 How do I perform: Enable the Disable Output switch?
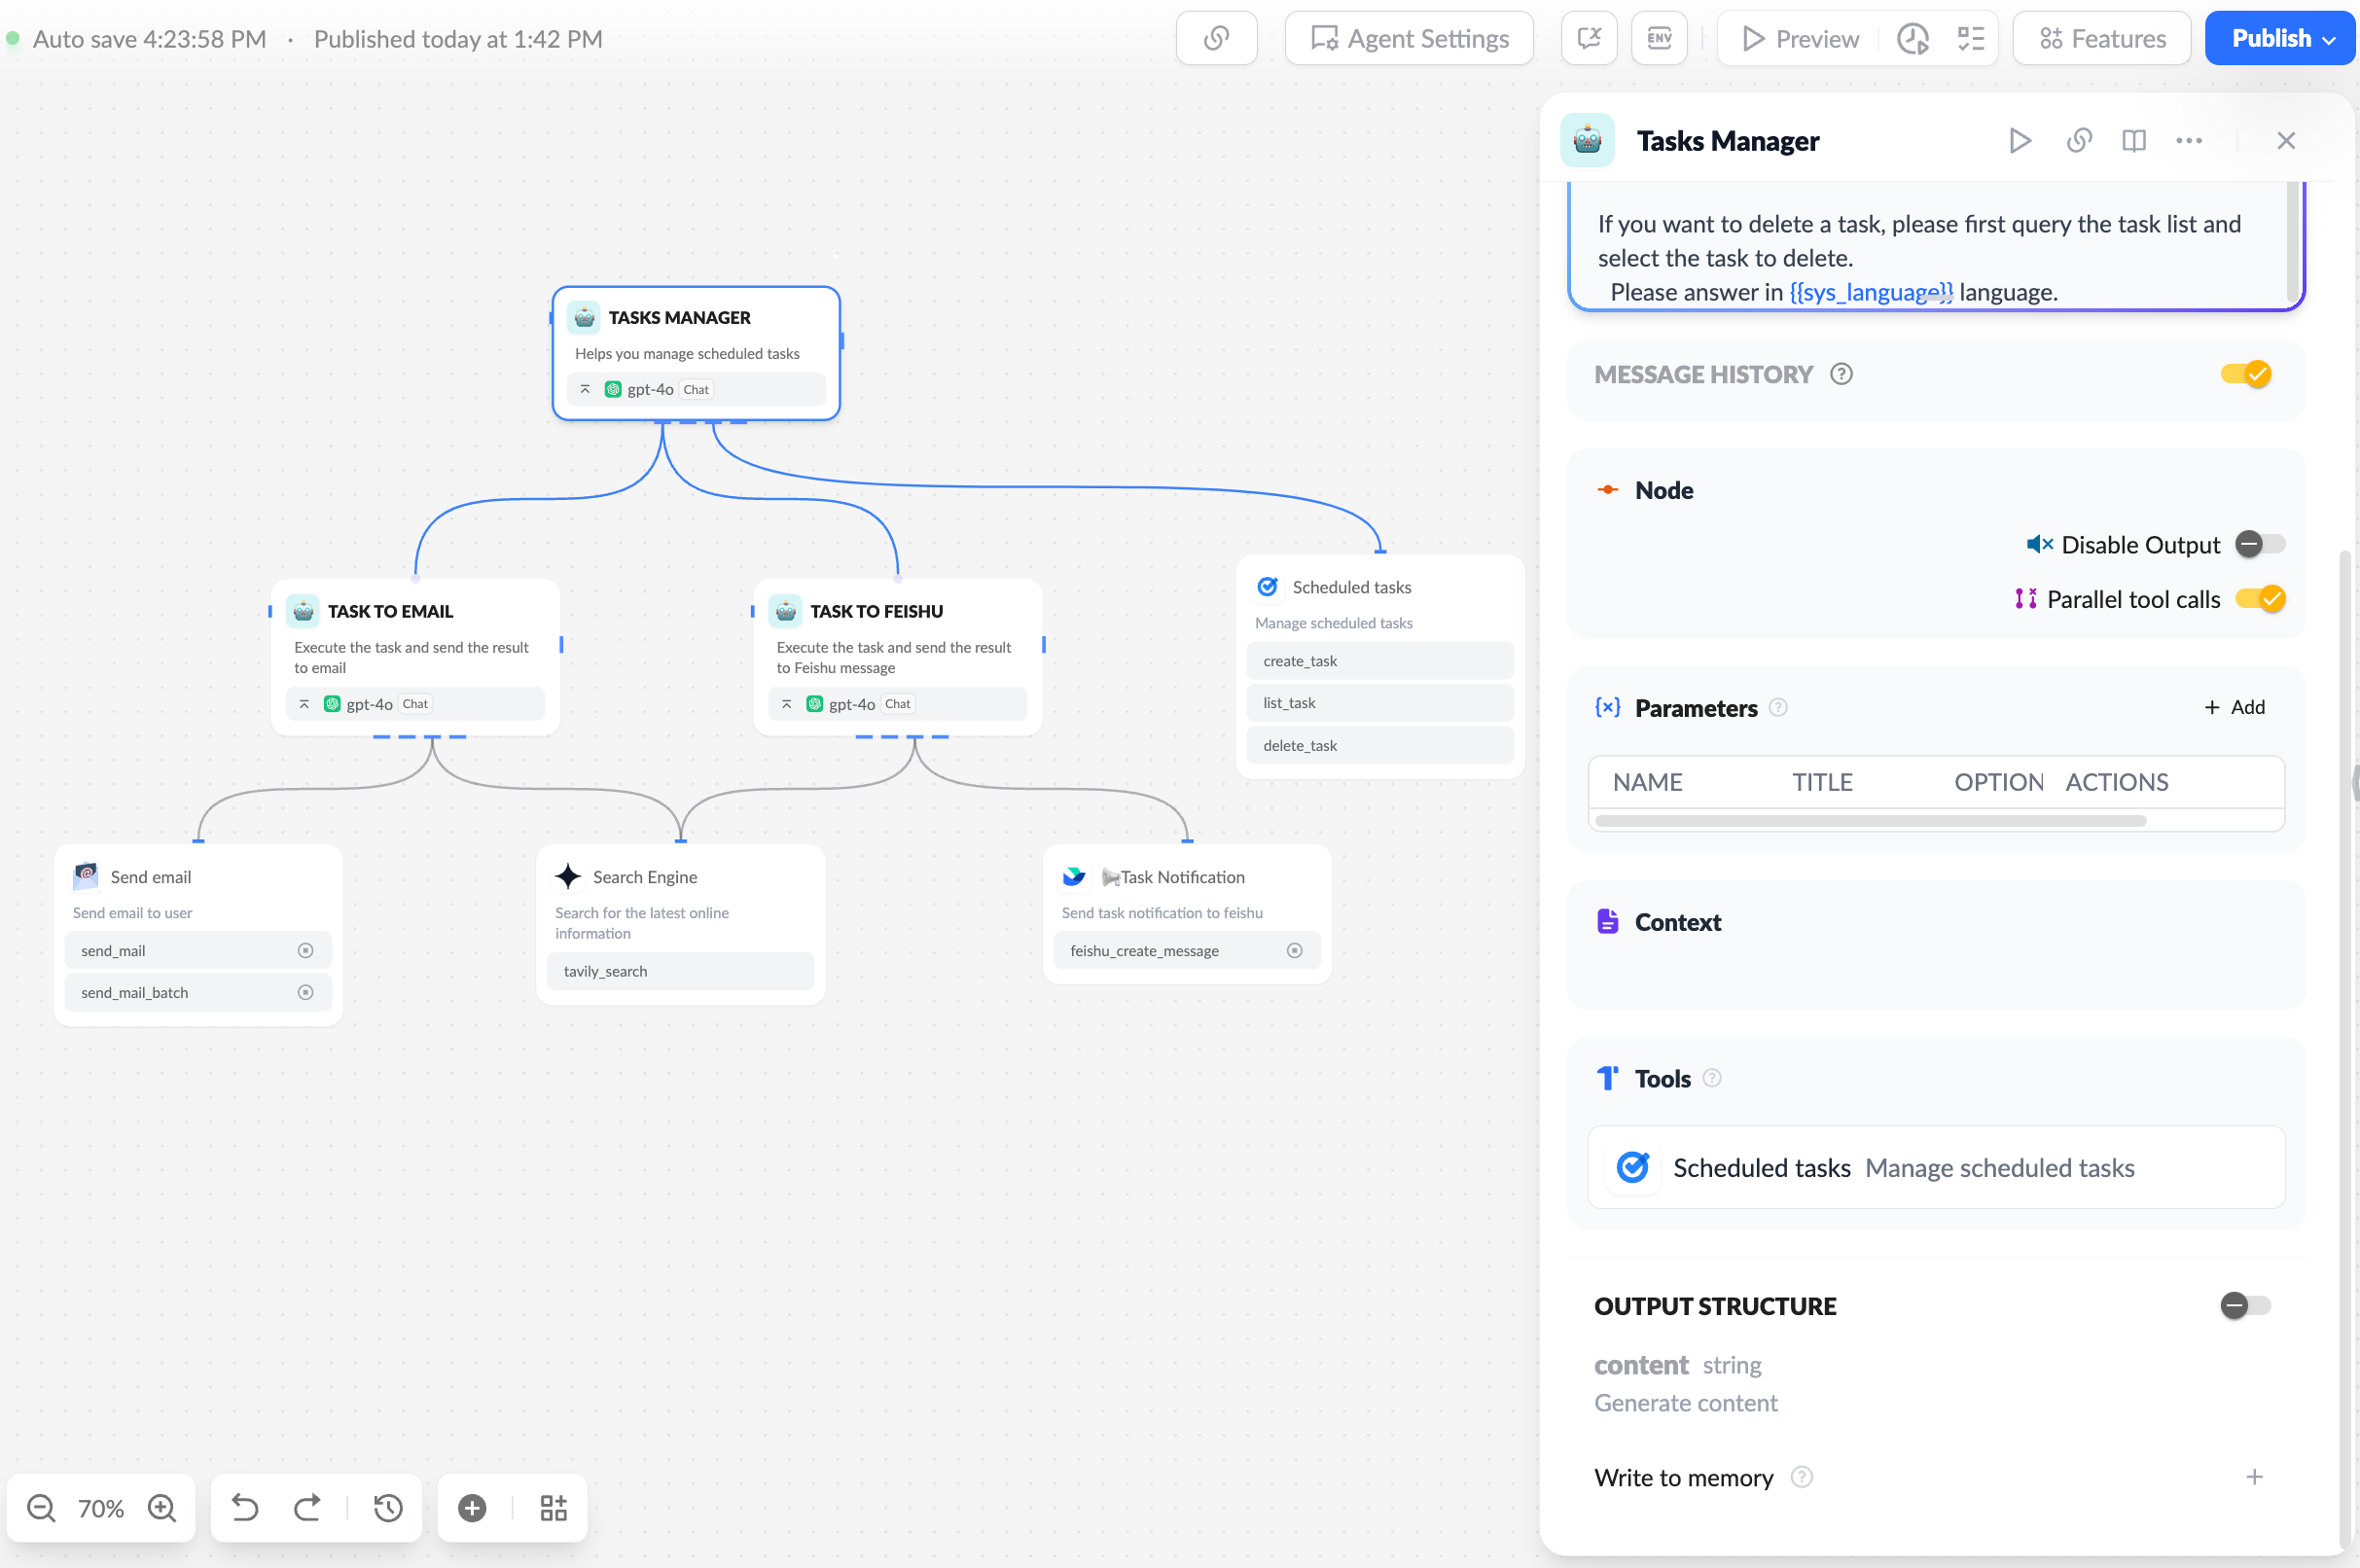(2260, 544)
